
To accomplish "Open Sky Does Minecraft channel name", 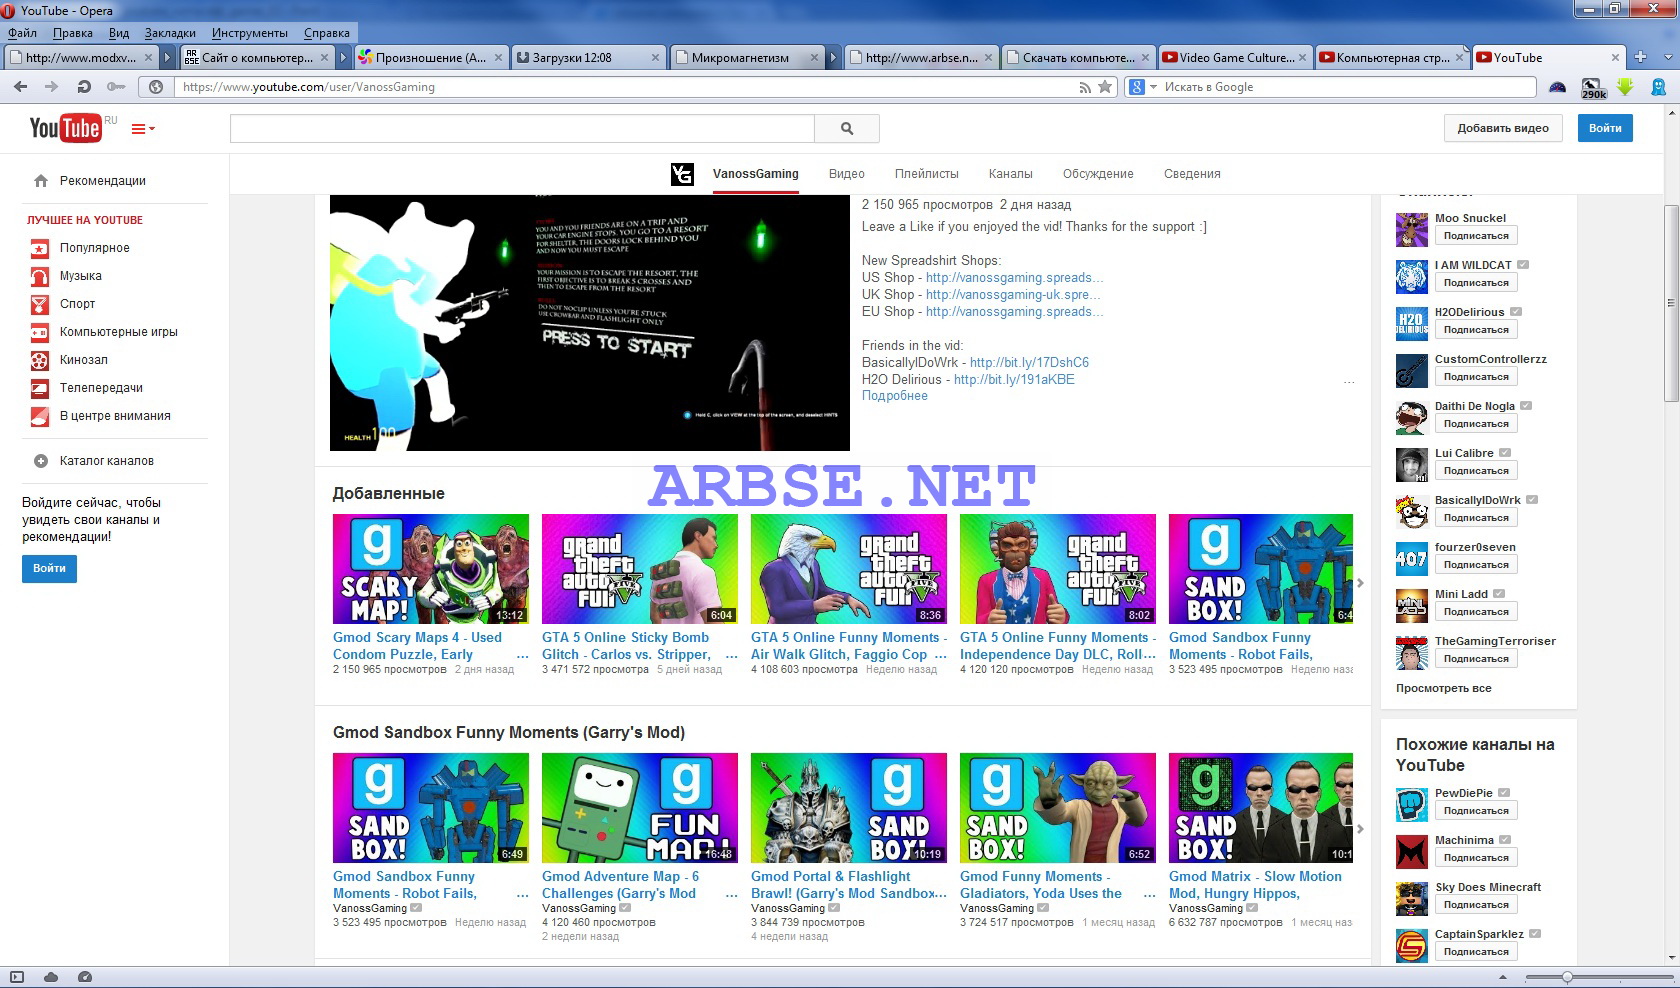I will tap(1488, 887).
